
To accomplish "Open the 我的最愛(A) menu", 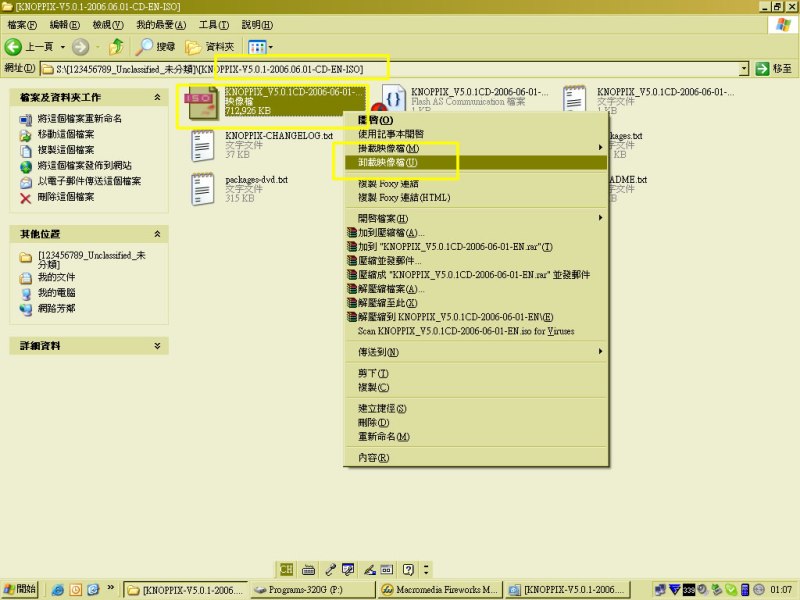I will [161, 25].
